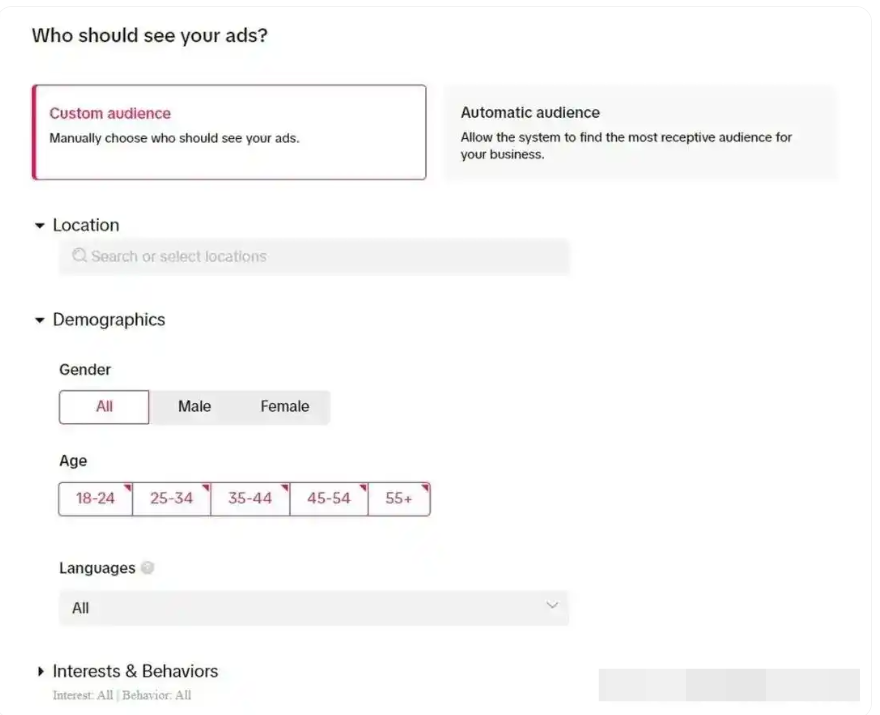Viewport: 880px width, 715px height.
Task: Click the Search or select locations field
Action: coord(320,257)
